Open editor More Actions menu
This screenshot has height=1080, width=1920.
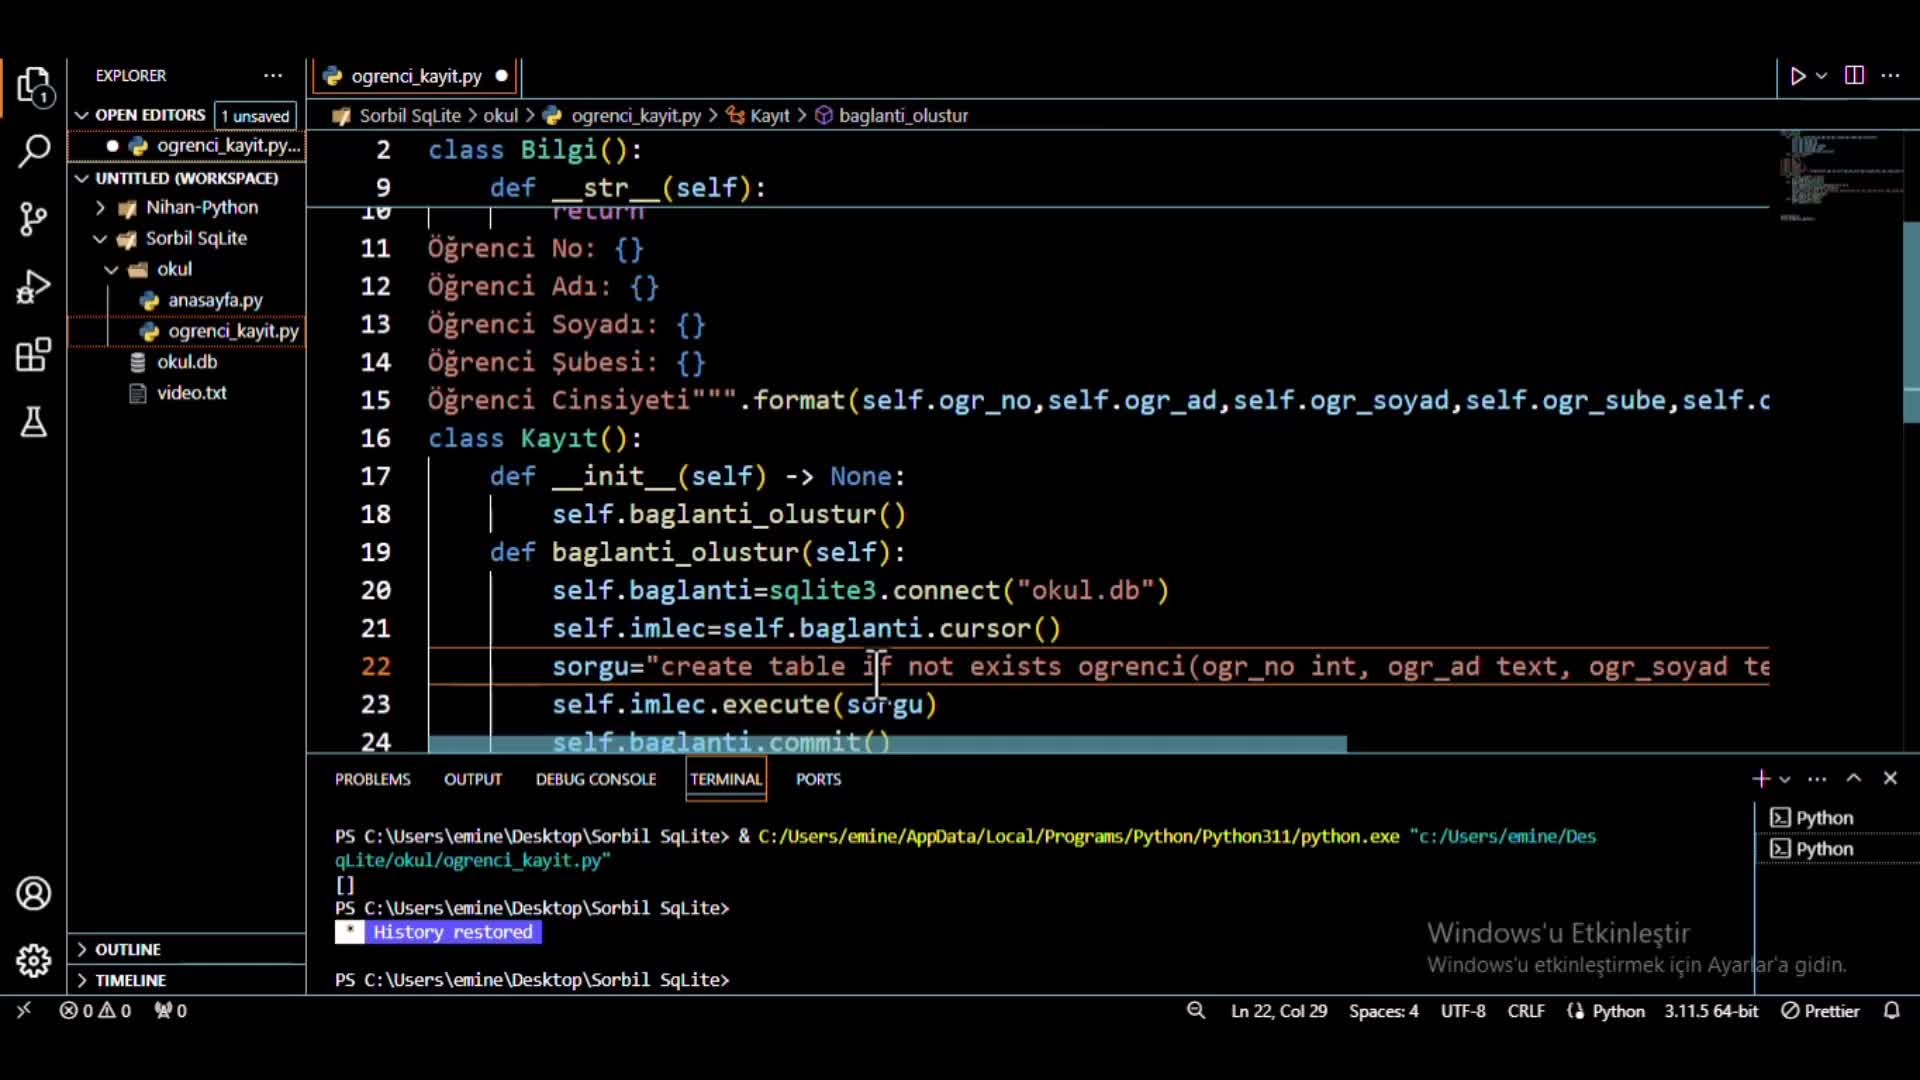1890,76
